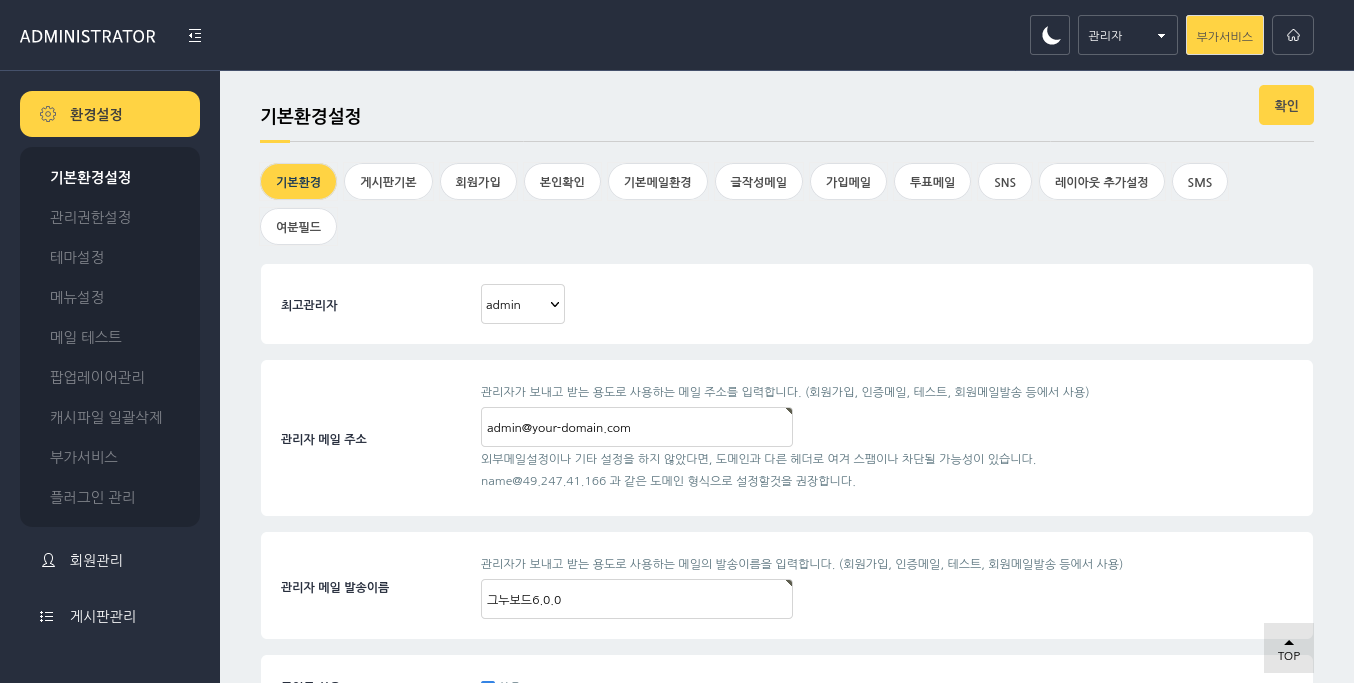Collapse the sidebar using the menu toggle icon

195,36
